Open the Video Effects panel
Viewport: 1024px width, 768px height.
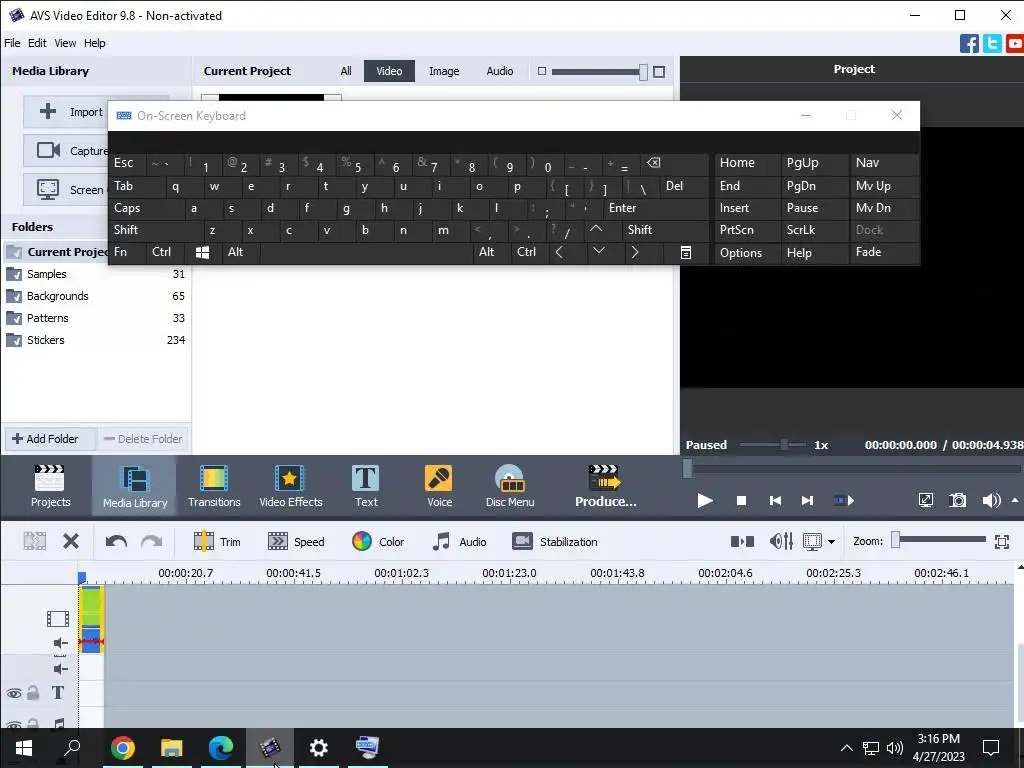click(291, 486)
